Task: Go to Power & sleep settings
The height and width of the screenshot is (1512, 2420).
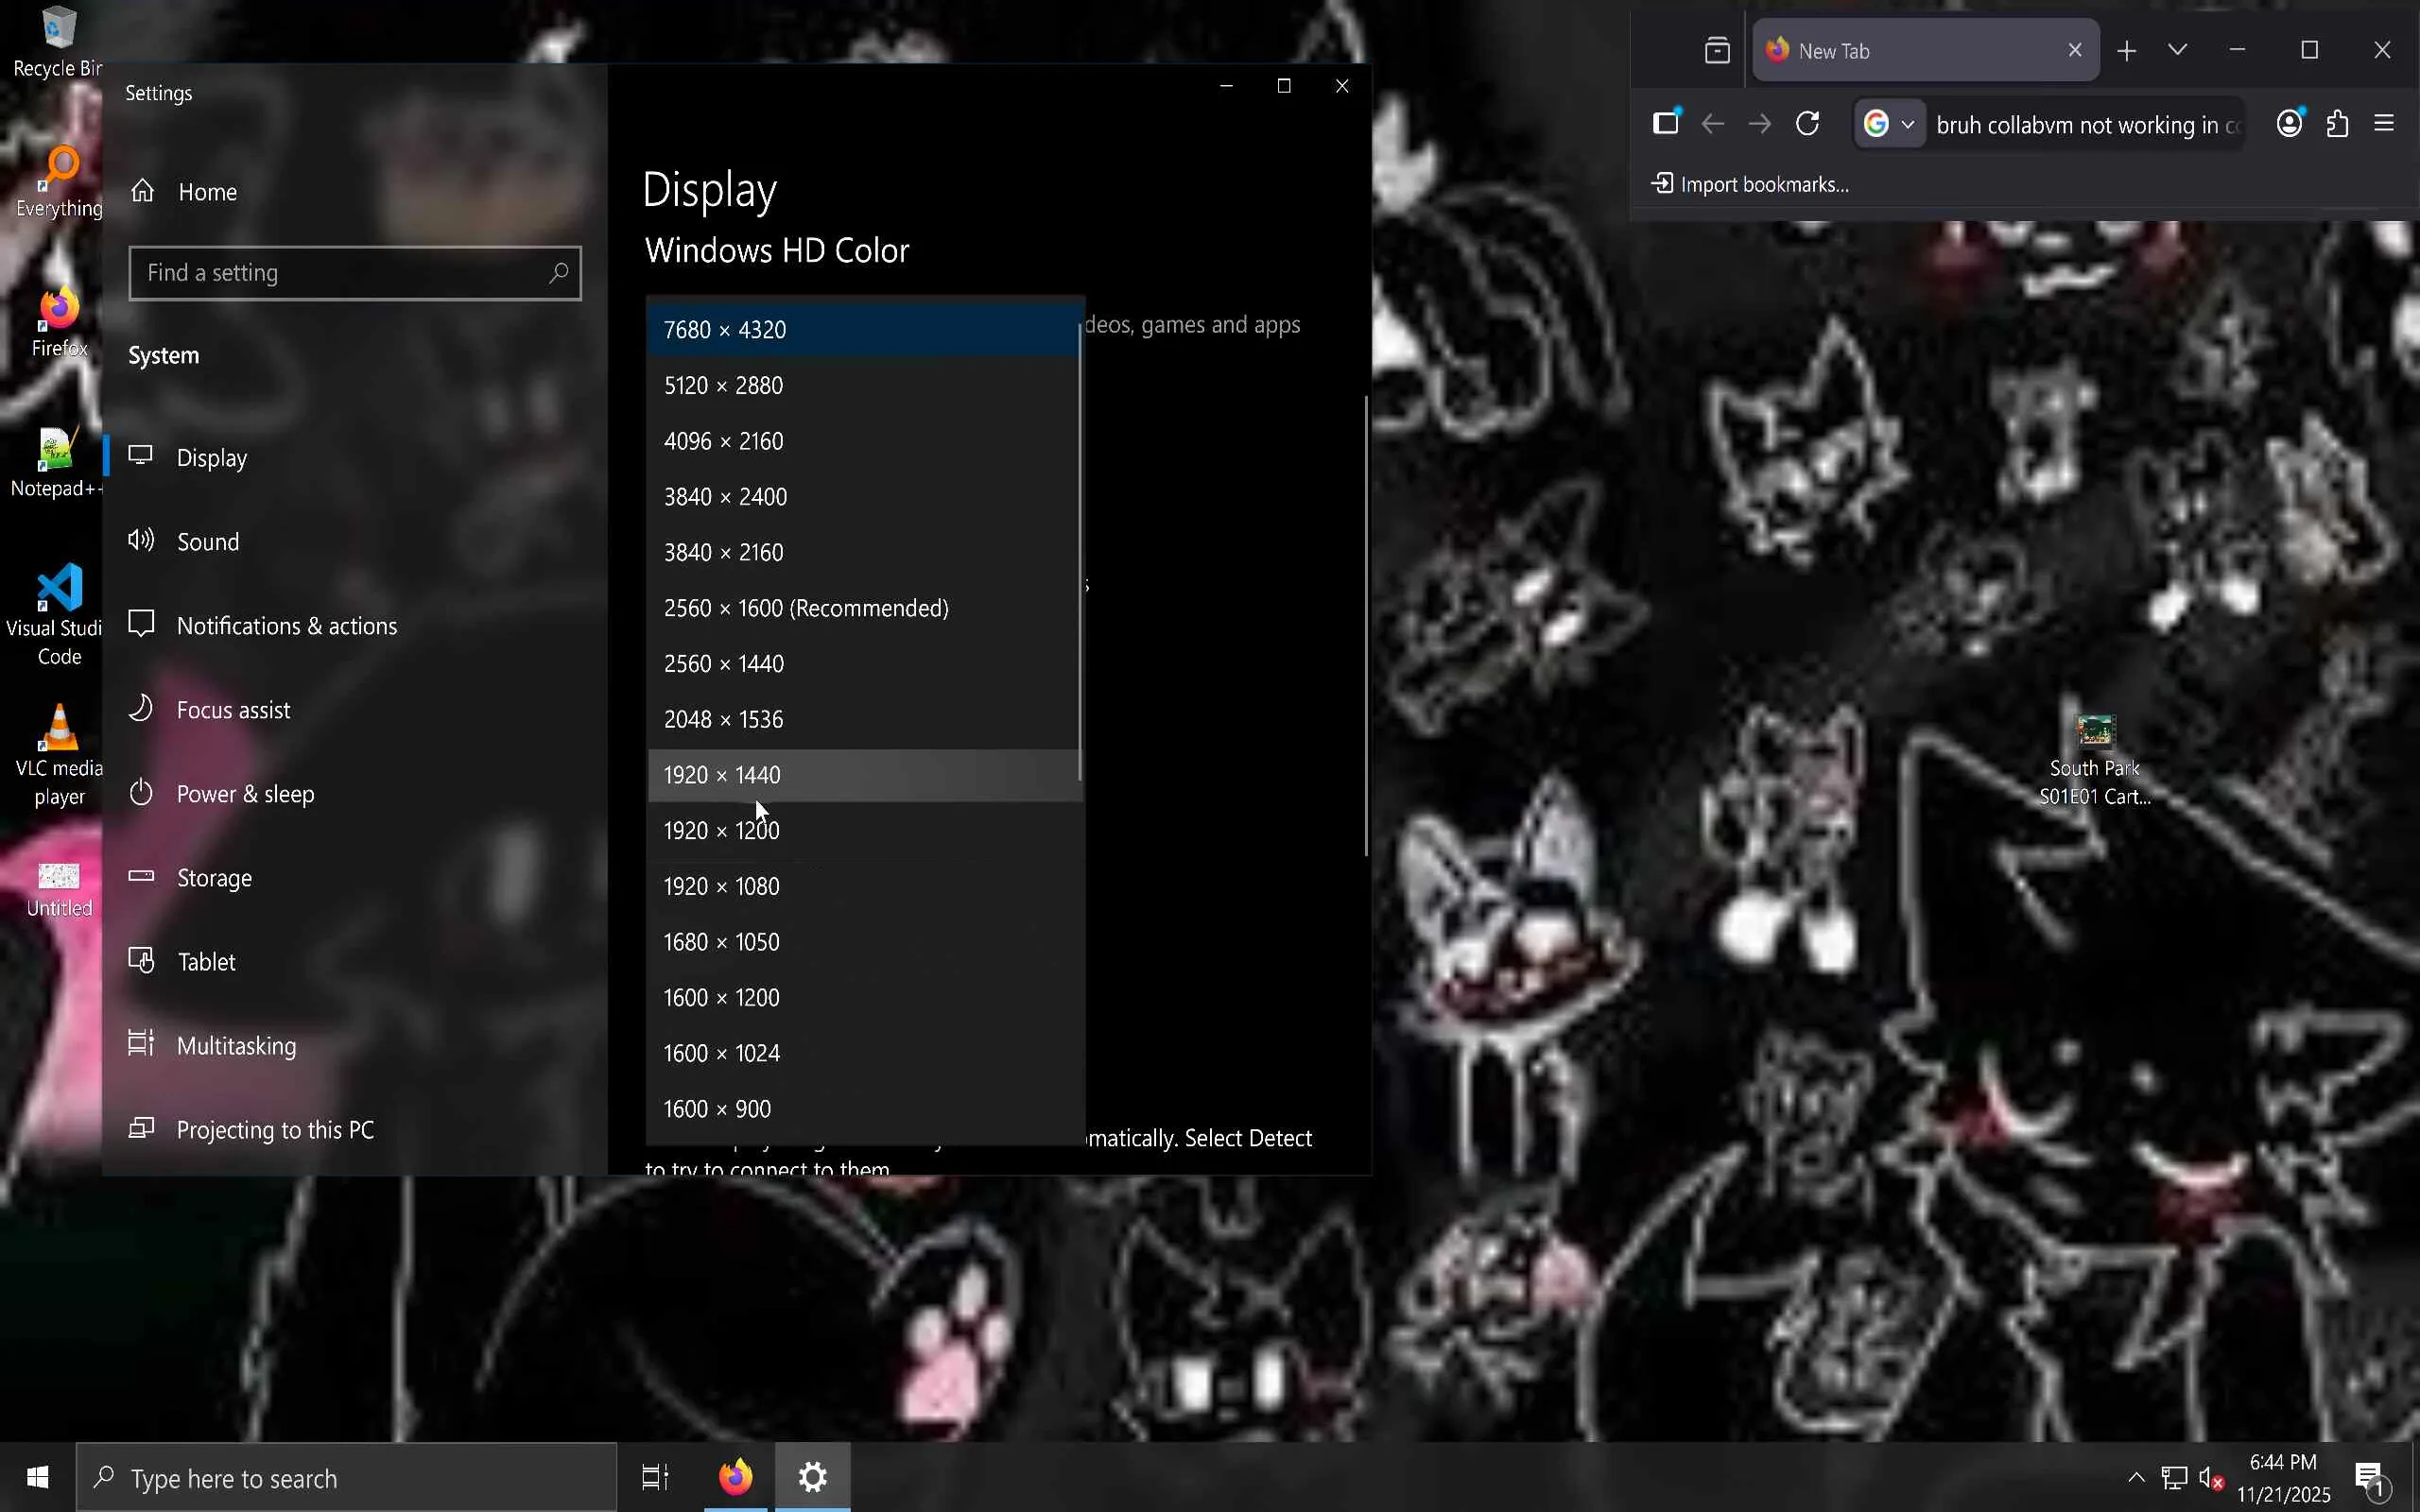Action: point(245,794)
